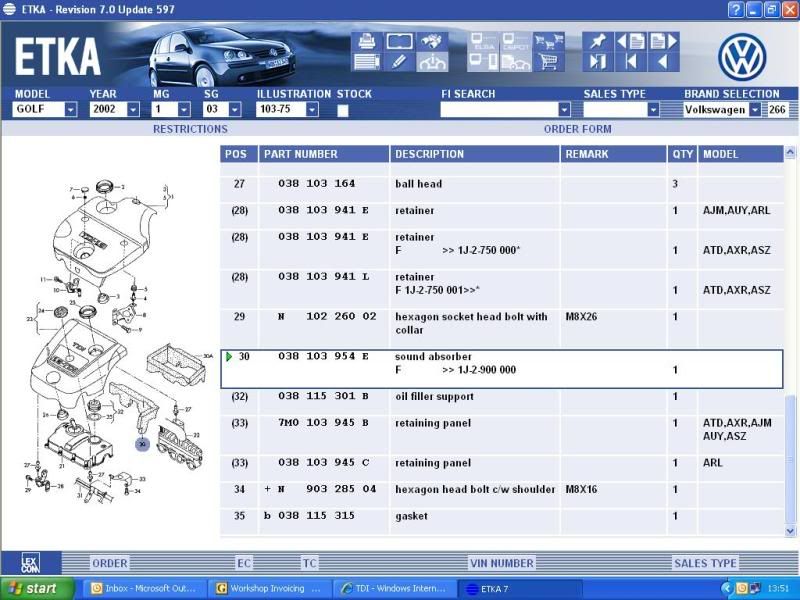Click the computer-to-tower transfer icon
Image resolution: width=800 pixels, height=600 pixels.
coord(483,62)
